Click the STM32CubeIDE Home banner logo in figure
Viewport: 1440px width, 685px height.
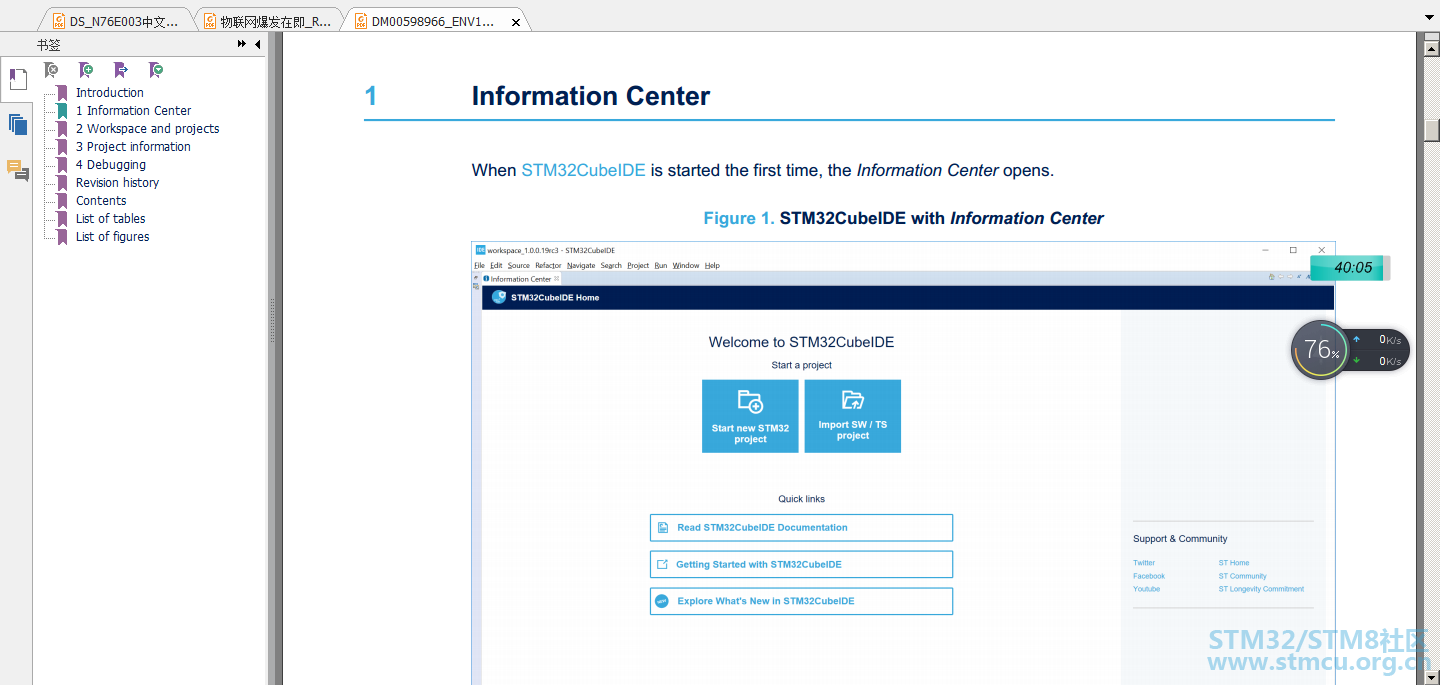[x=499, y=297]
